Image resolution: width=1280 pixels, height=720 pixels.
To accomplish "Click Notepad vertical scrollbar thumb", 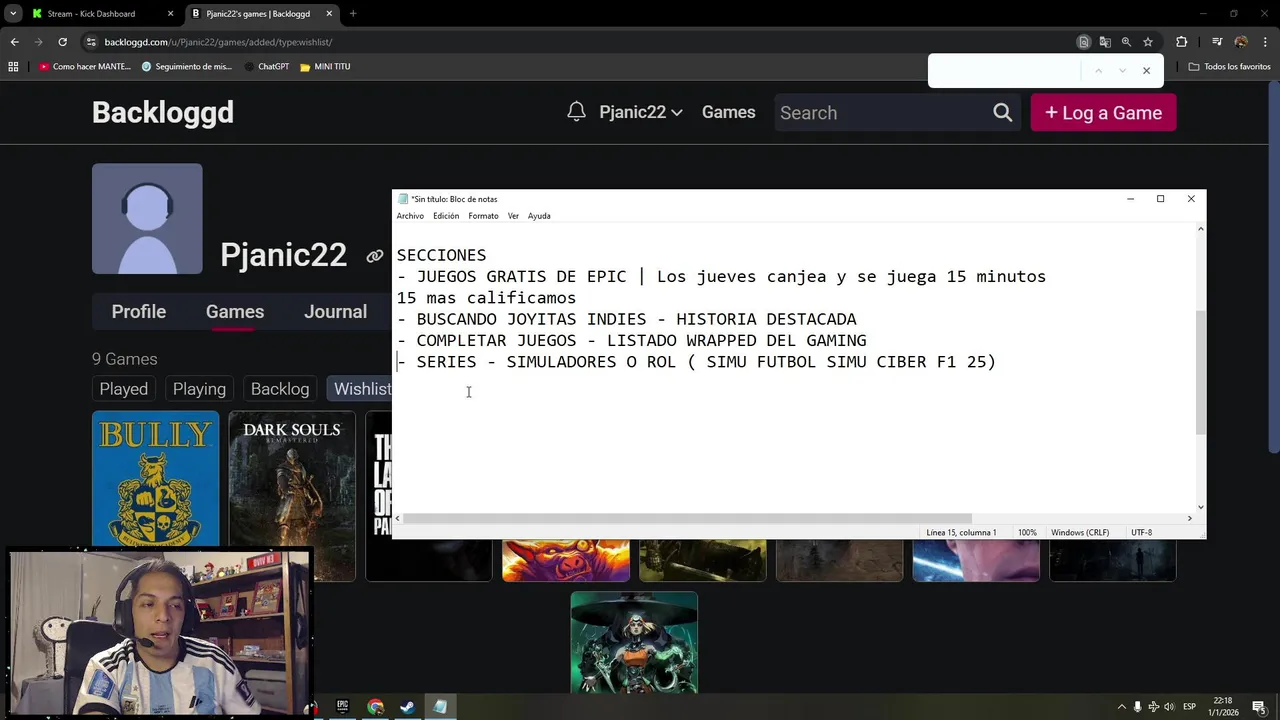I will pos(1200,372).
